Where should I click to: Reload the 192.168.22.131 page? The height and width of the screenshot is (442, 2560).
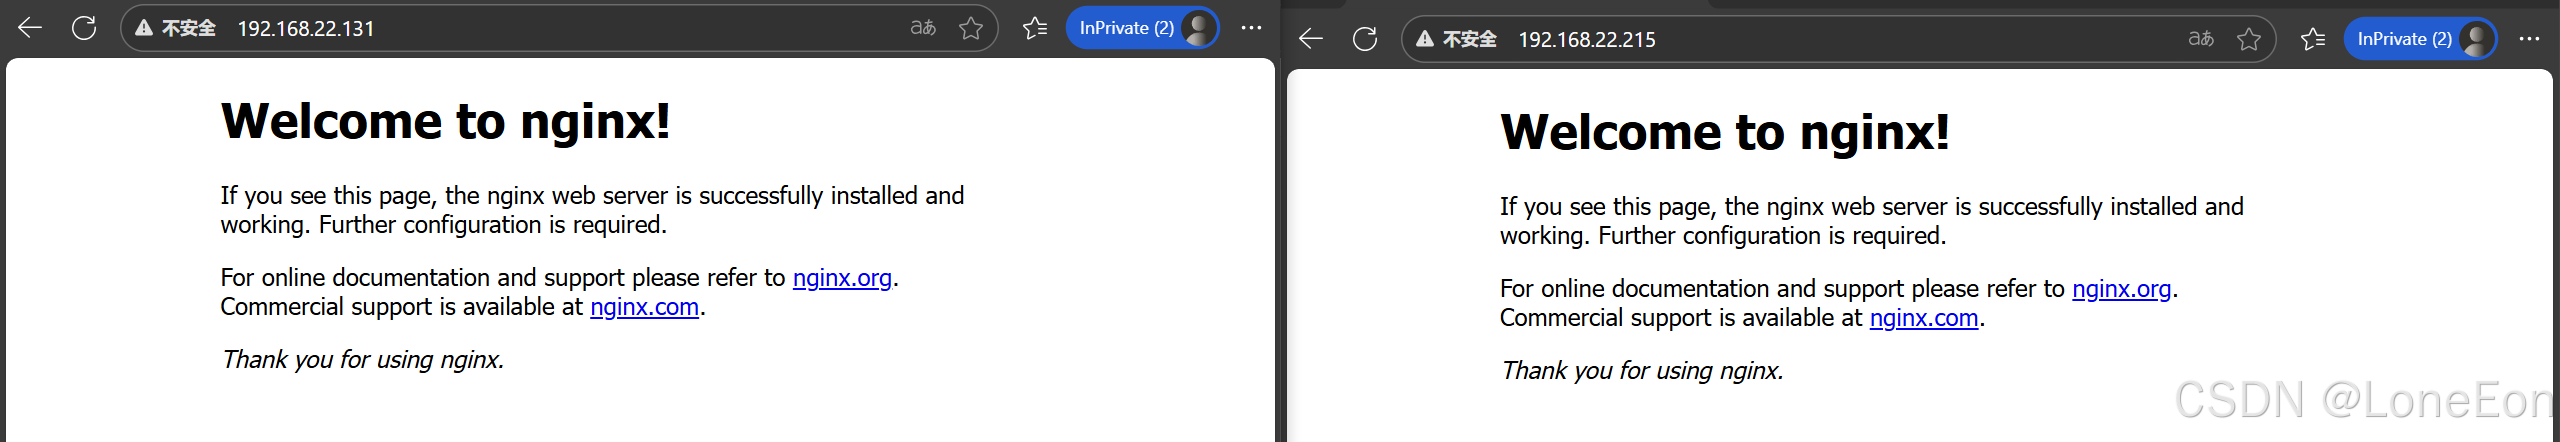[84, 28]
